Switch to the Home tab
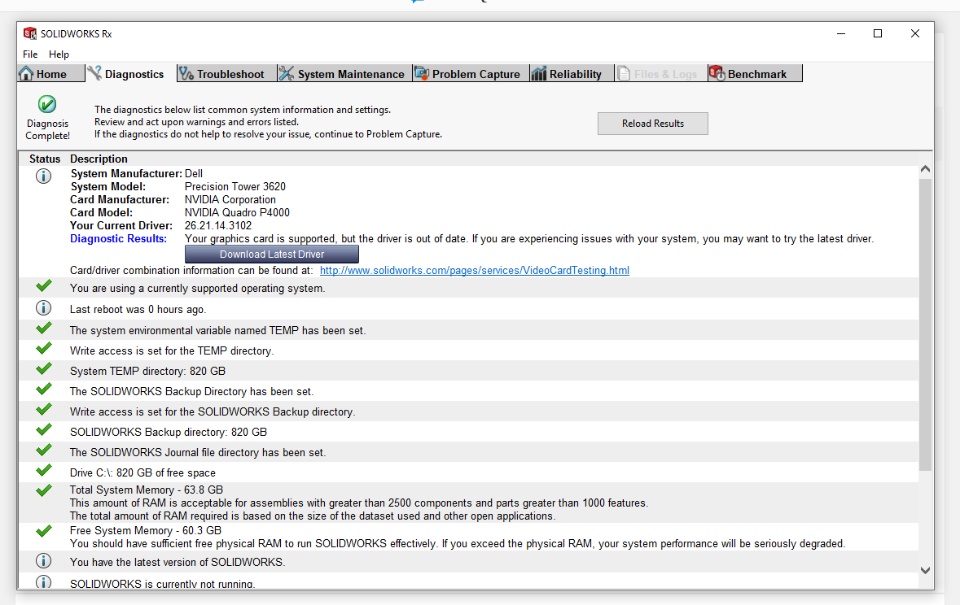Viewport: 960px width, 605px height. click(51, 73)
